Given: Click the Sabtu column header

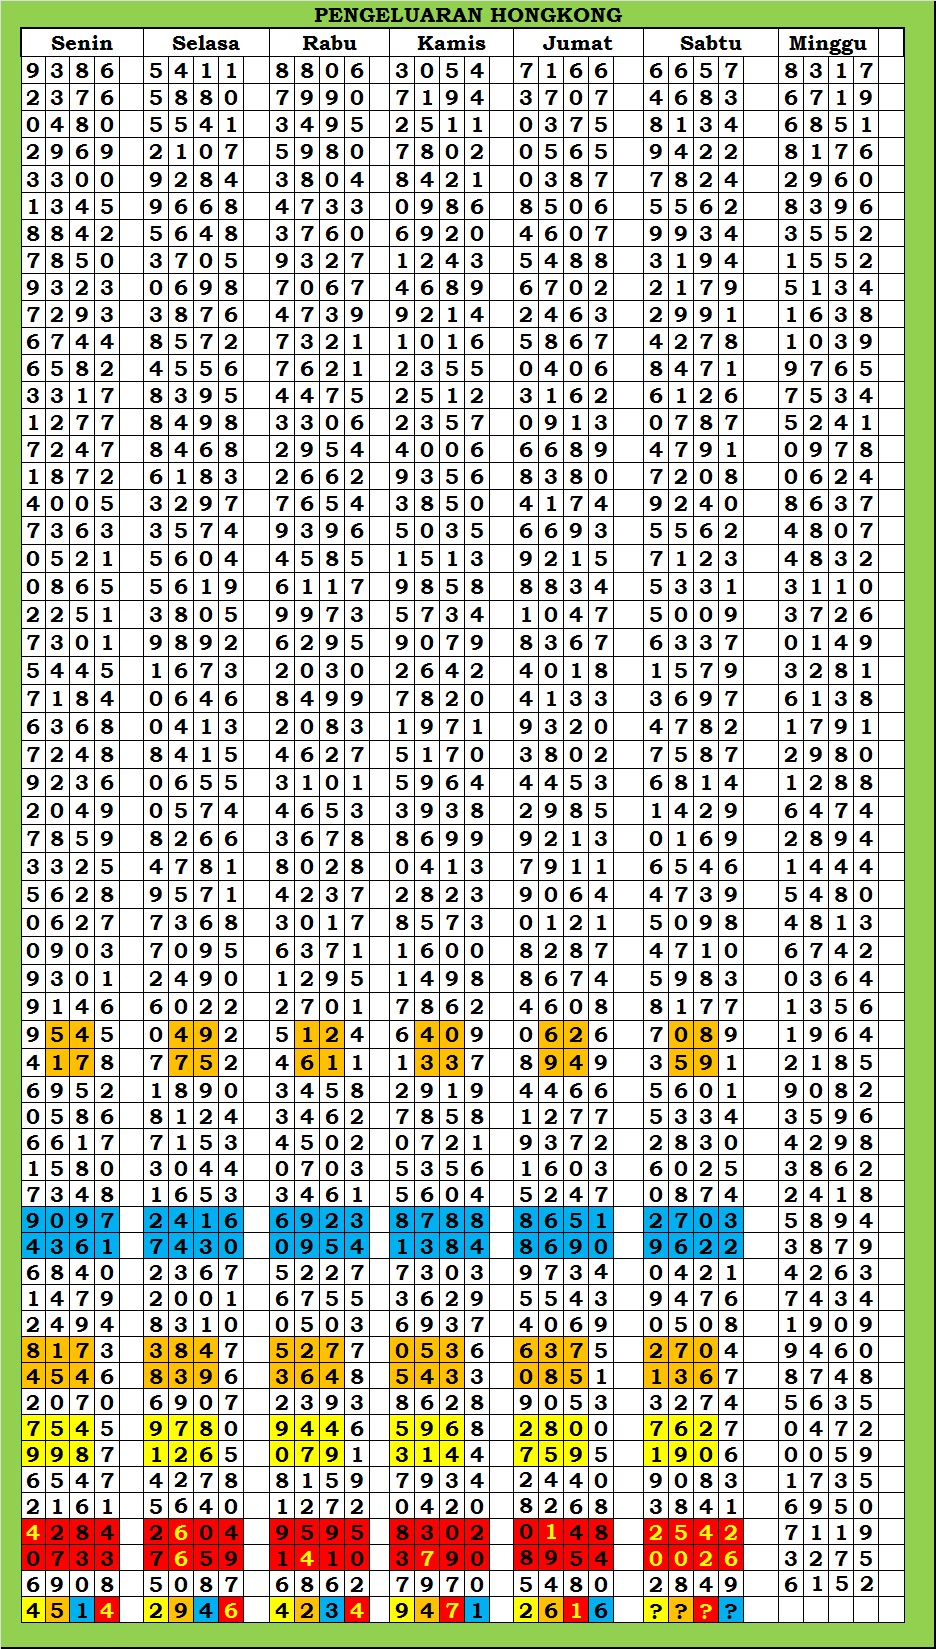Looking at the screenshot, I should coord(710,43).
